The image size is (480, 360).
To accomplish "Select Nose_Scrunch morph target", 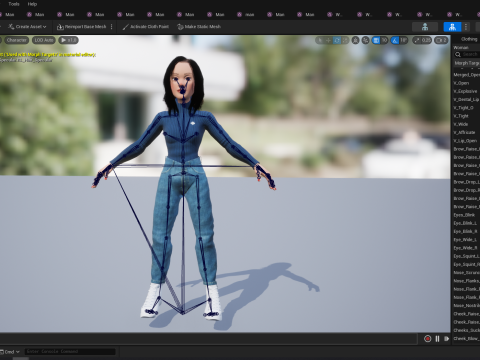I will (466, 273).
